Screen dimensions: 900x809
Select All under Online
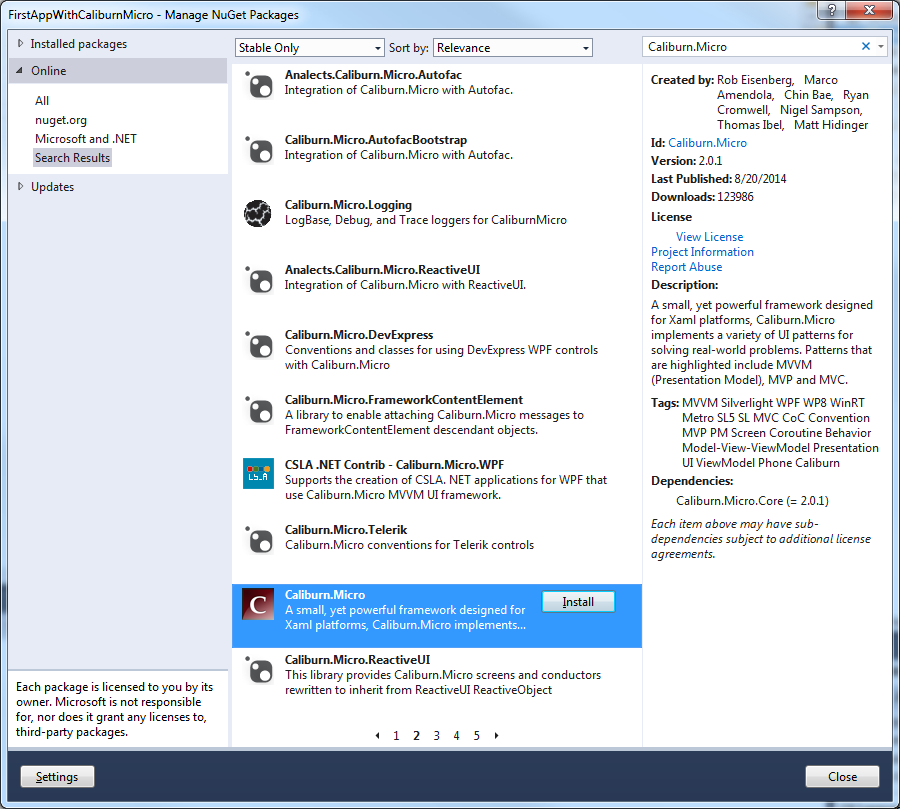point(42,100)
